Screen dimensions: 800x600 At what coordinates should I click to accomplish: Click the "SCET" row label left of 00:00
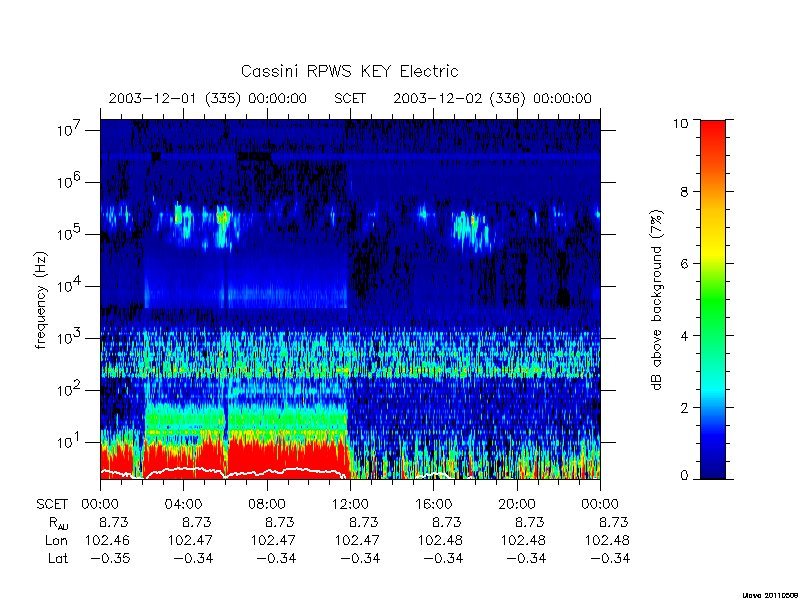pyautogui.click(x=52, y=505)
